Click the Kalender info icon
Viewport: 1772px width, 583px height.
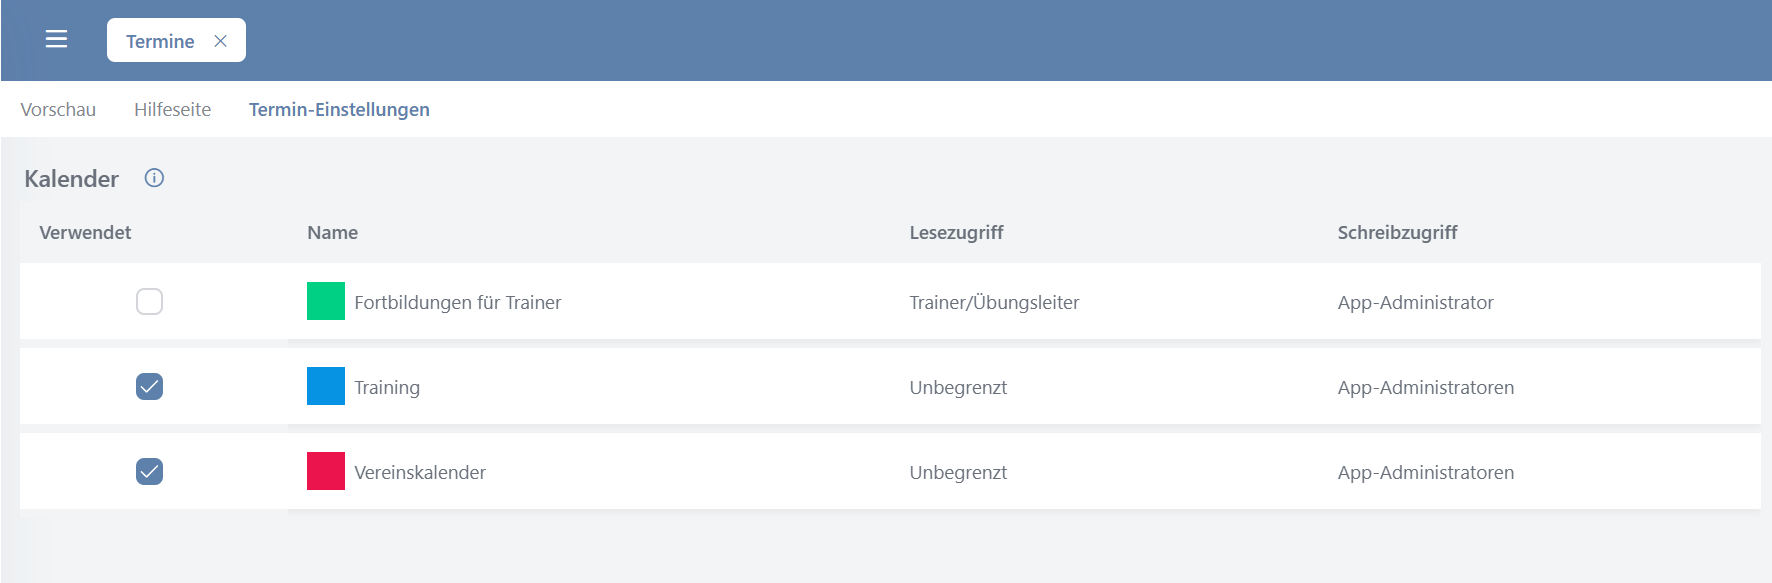pyautogui.click(x=154, y=178)
